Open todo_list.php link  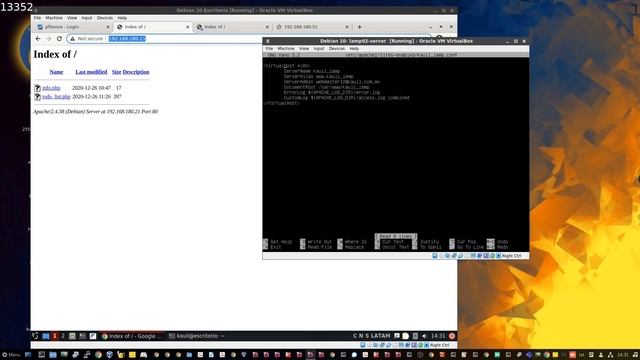coord(56,97)
